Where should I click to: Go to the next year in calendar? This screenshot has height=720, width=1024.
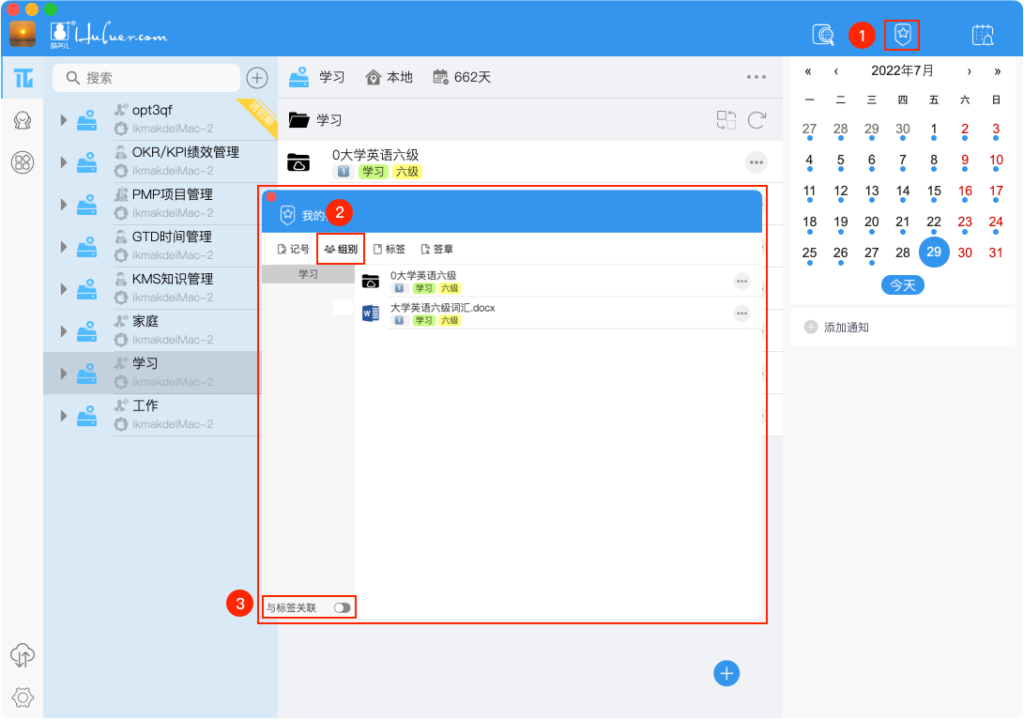[997, 71]
